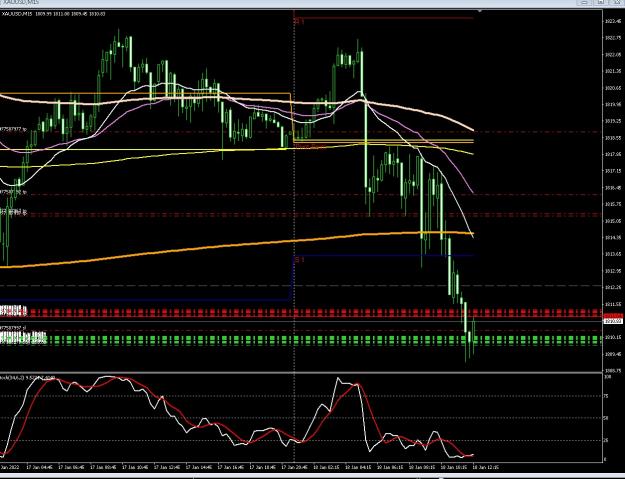Click the 1808.75 price scale value
The image size is (625, 479).
613,371
